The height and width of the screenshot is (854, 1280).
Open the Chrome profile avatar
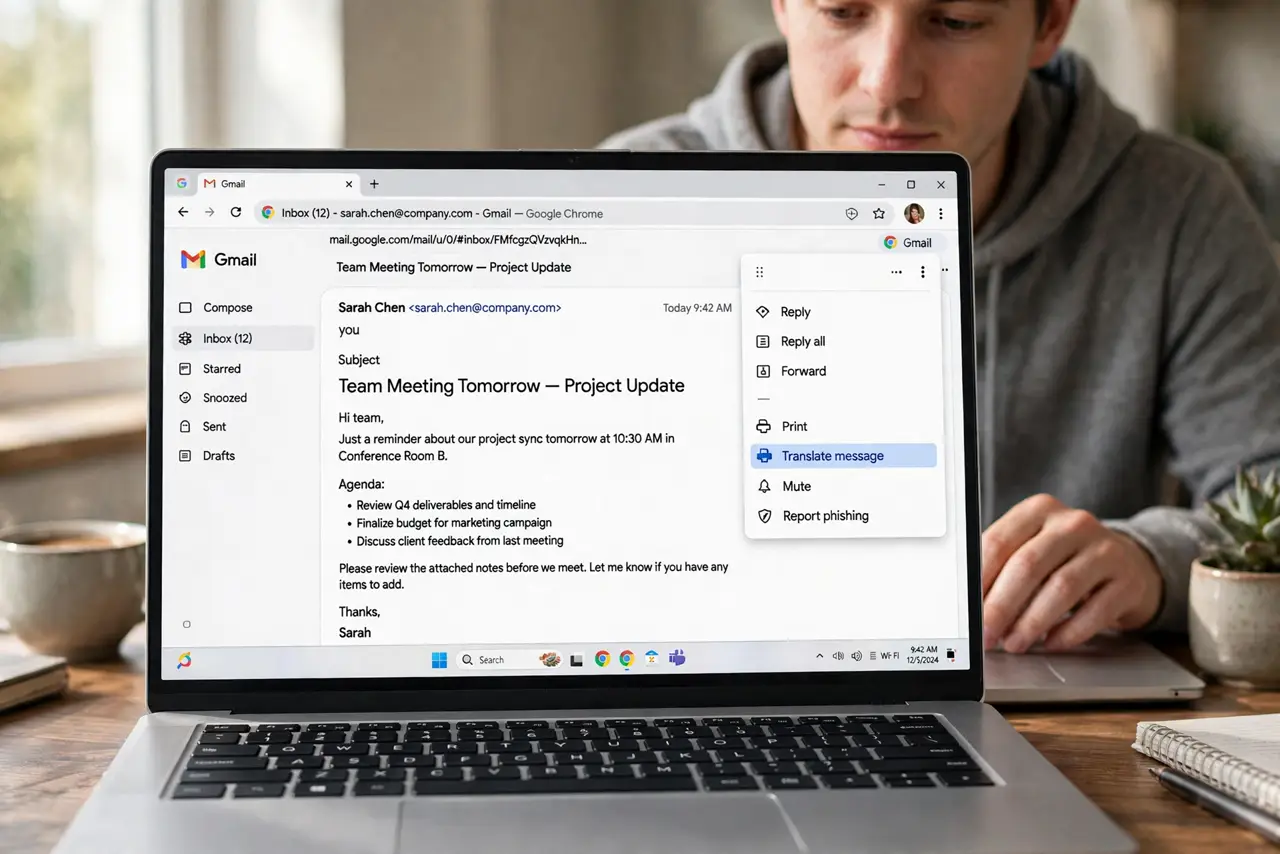click(x=913, y=213)
